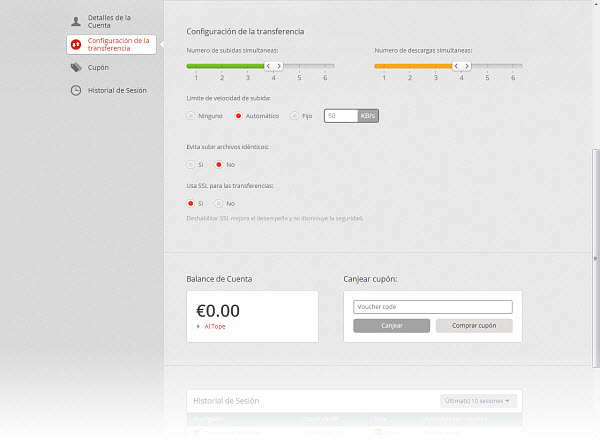Select Fijo upload speed limit
Screen dimensions: 600x440
point(294,116)
